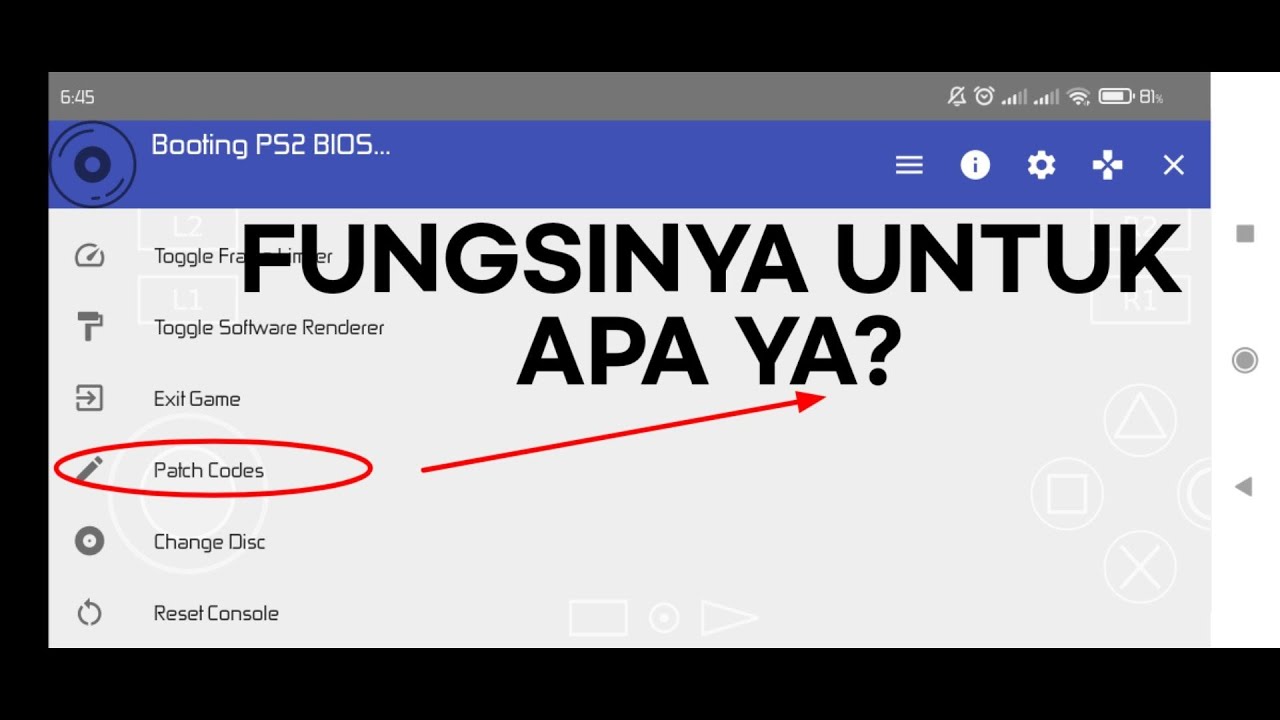Click the circular arrows icon beside Reset Console
Viewport: 1280px width, 720px height.
[90, 613]
